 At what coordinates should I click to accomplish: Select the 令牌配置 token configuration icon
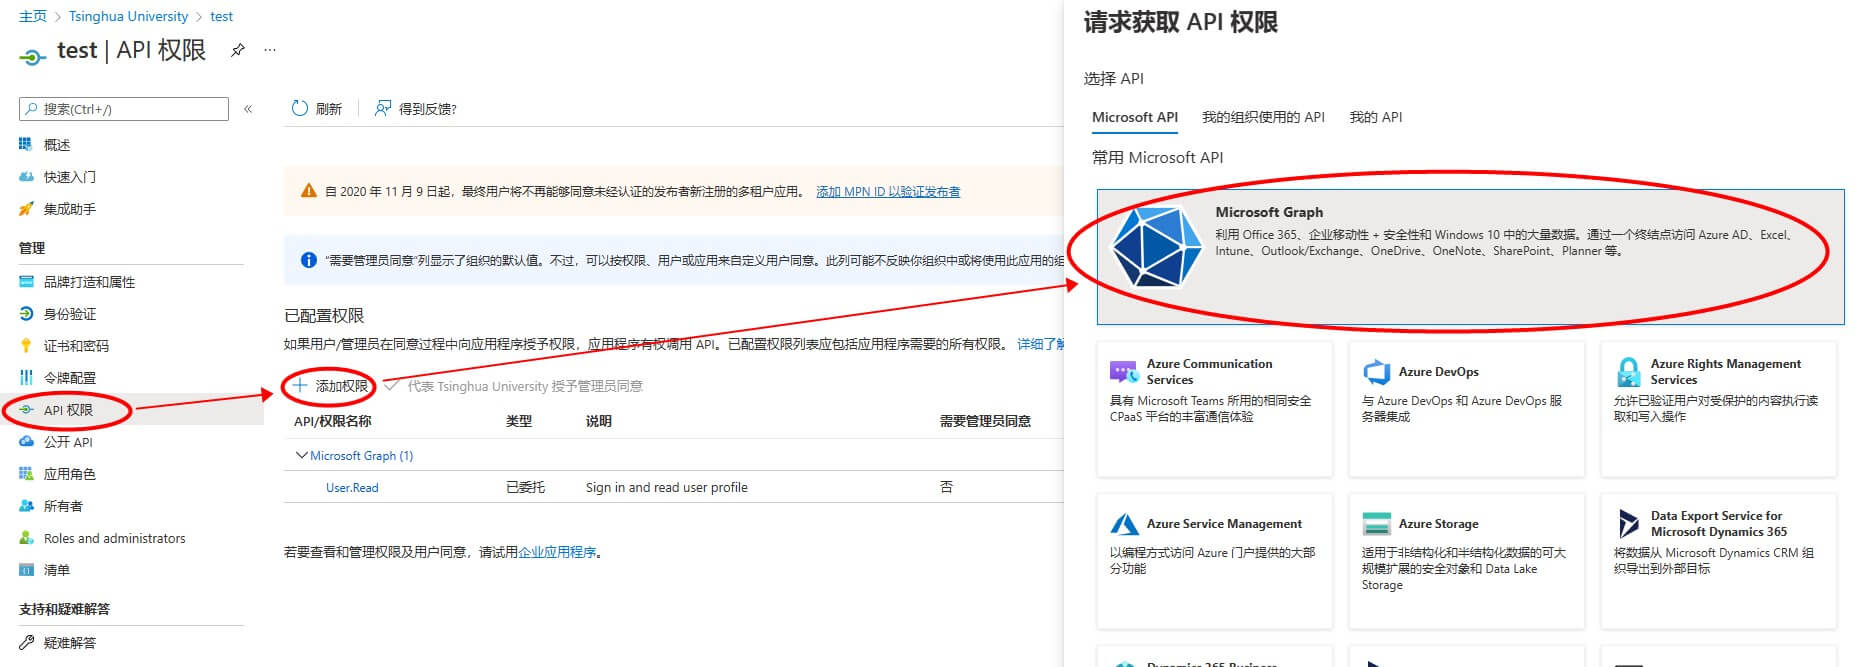26,378
